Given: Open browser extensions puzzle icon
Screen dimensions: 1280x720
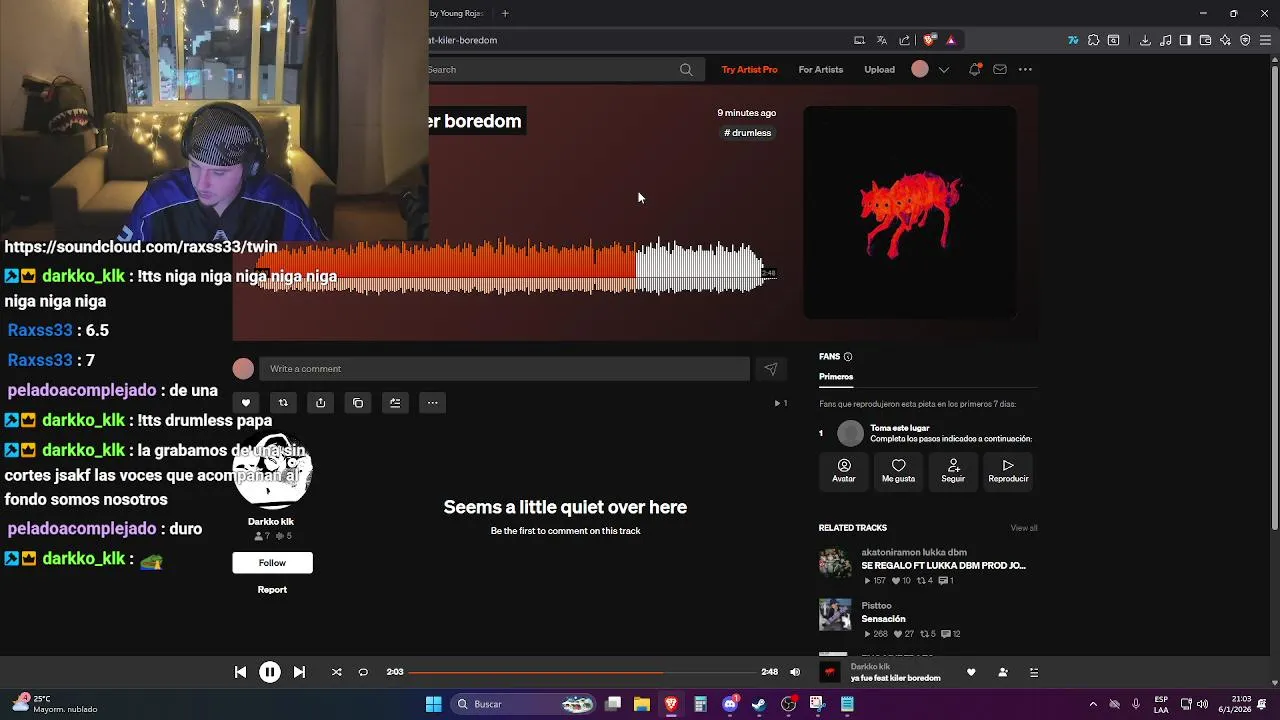Looking at the screenshot, I should point(1093,40).
